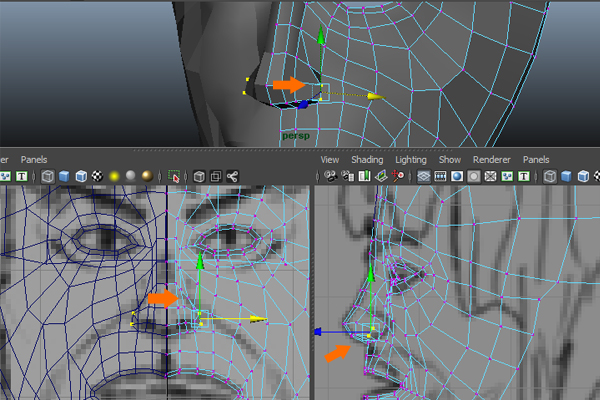Open the Renderer menu dropdown
This screenshot has height=400, width=600.
[x=492, y=159]
